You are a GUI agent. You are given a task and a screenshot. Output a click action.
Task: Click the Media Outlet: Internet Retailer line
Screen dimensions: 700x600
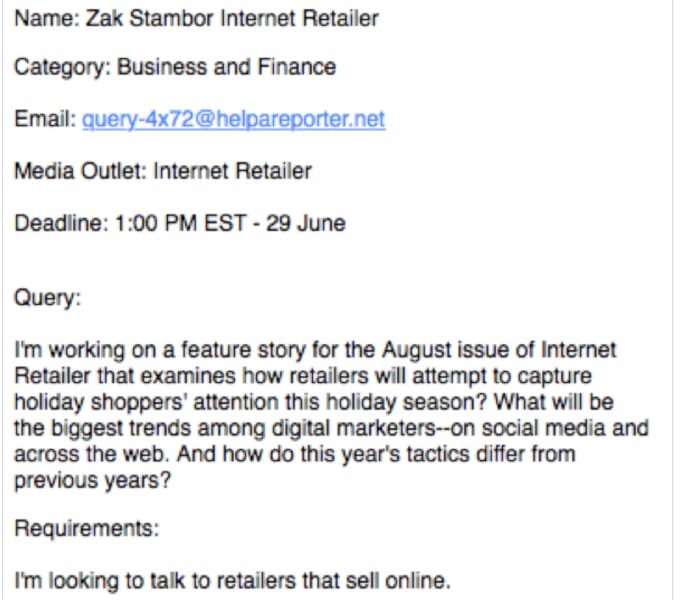tap(163, 171)
